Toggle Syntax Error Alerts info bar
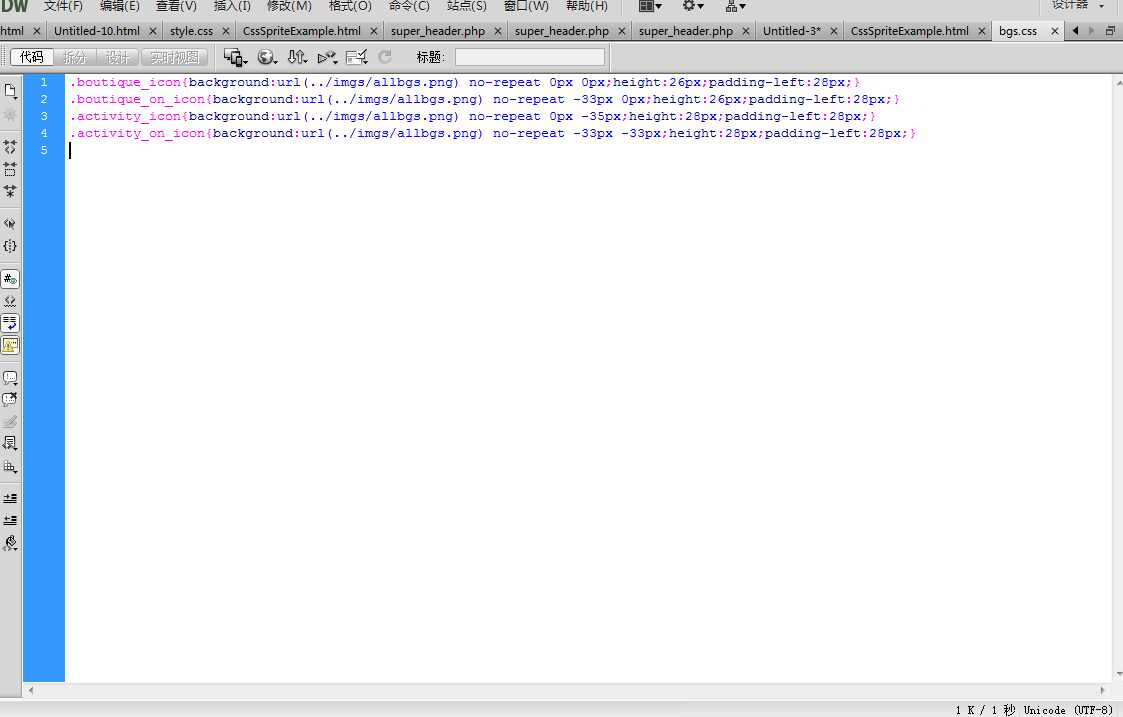Screen dimensions: 1123x717 pos(10,345)
